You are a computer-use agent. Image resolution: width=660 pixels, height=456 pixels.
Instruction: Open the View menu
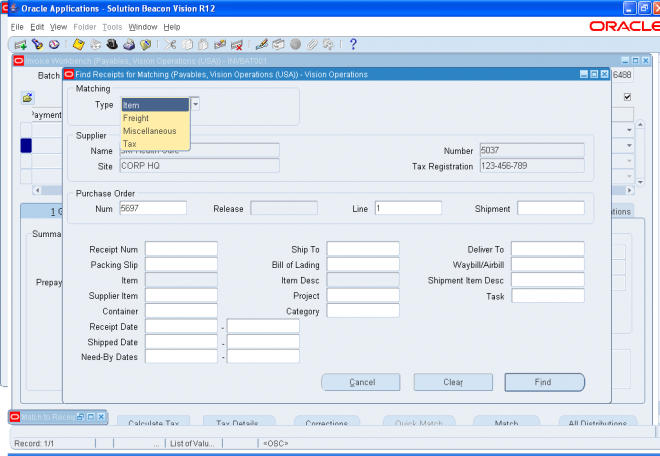point(59,27)
